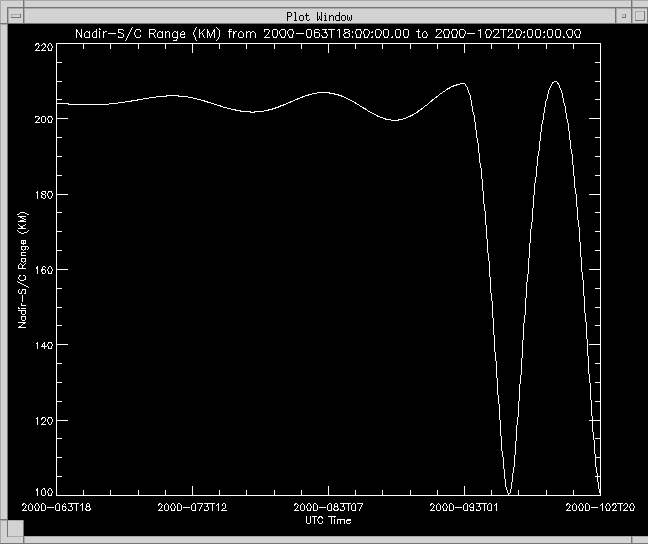
Task: Click the Nadir-S/C Range plot title
Action: [x=329, y=34]
